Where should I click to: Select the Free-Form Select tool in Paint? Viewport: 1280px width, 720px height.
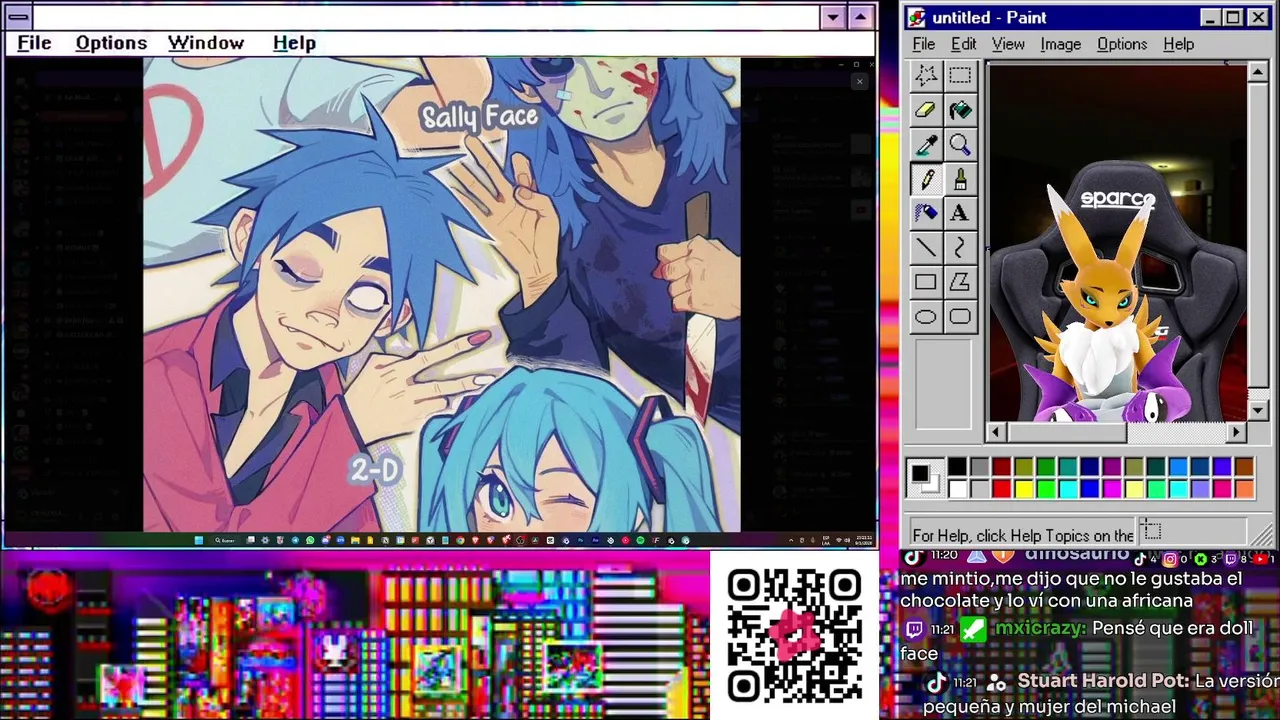tap(926, 75)
